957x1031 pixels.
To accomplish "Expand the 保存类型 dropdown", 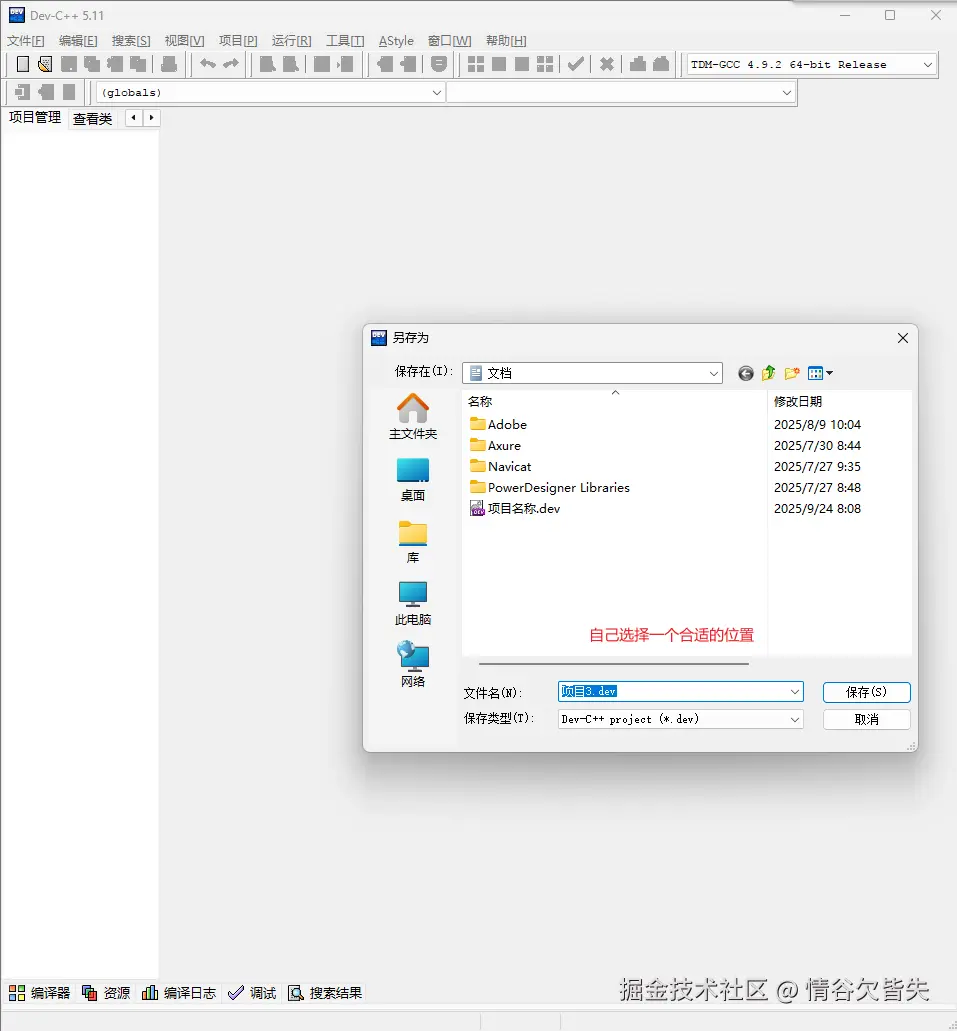I will coord(795,719).
